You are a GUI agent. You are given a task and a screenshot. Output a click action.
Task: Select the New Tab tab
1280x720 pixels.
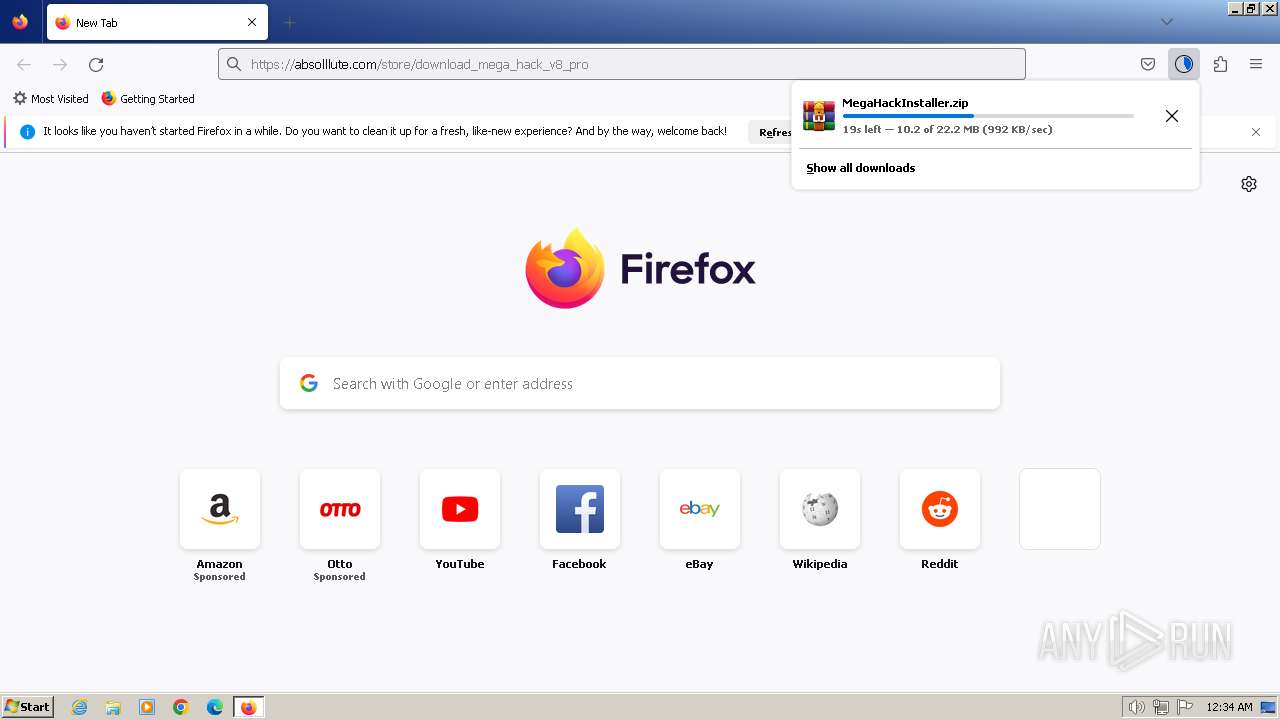pyautogui.click(x=157, y=22)
